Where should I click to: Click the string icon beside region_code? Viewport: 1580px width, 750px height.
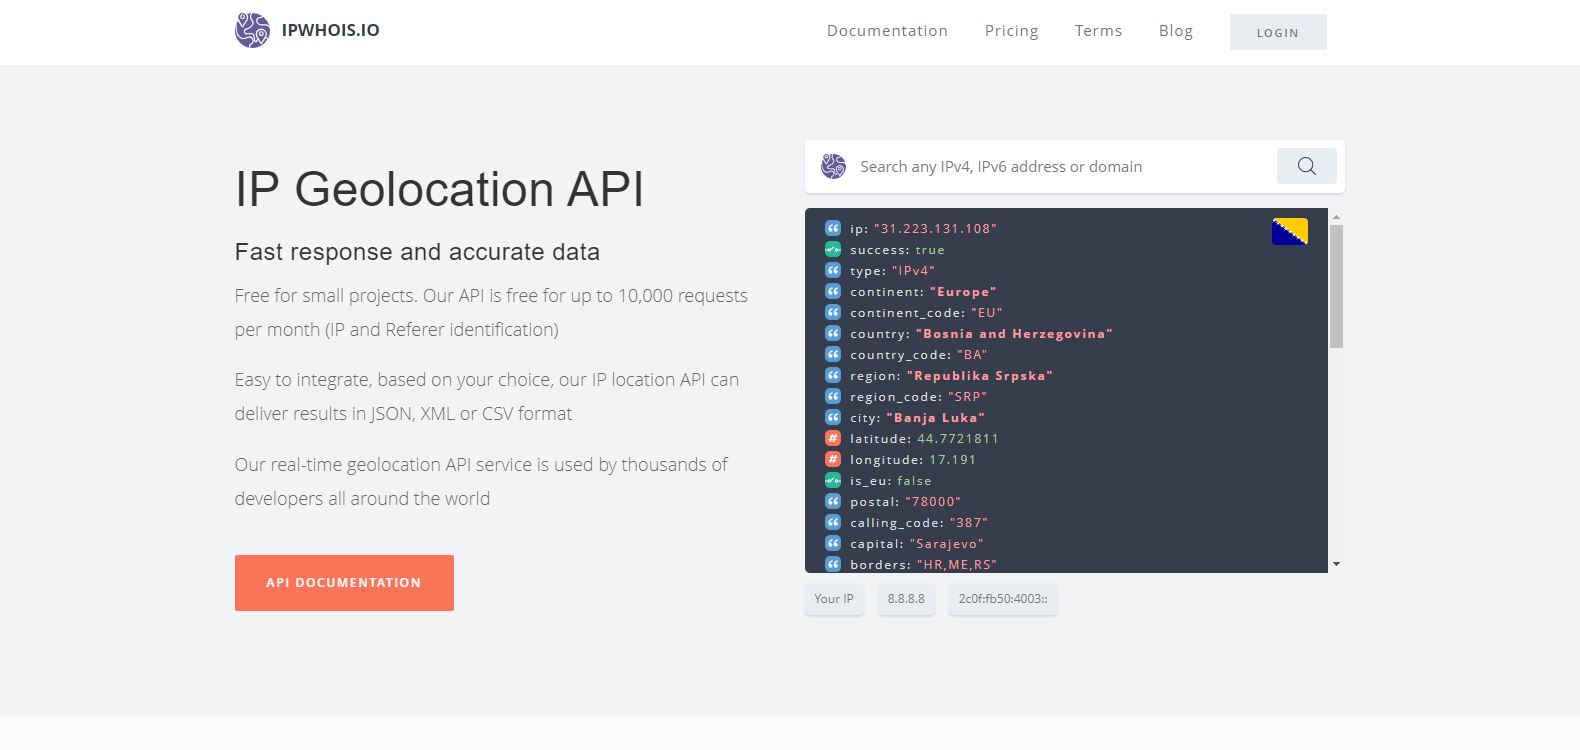pos(833,396)
